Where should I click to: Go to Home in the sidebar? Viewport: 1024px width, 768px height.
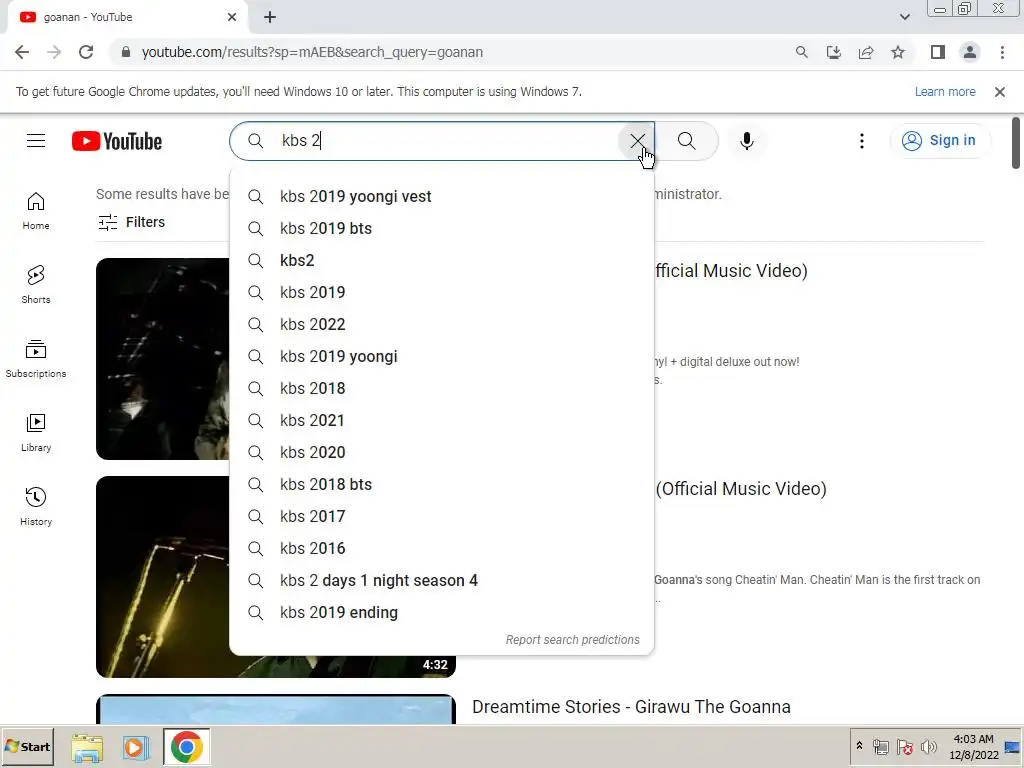[36, 211]
